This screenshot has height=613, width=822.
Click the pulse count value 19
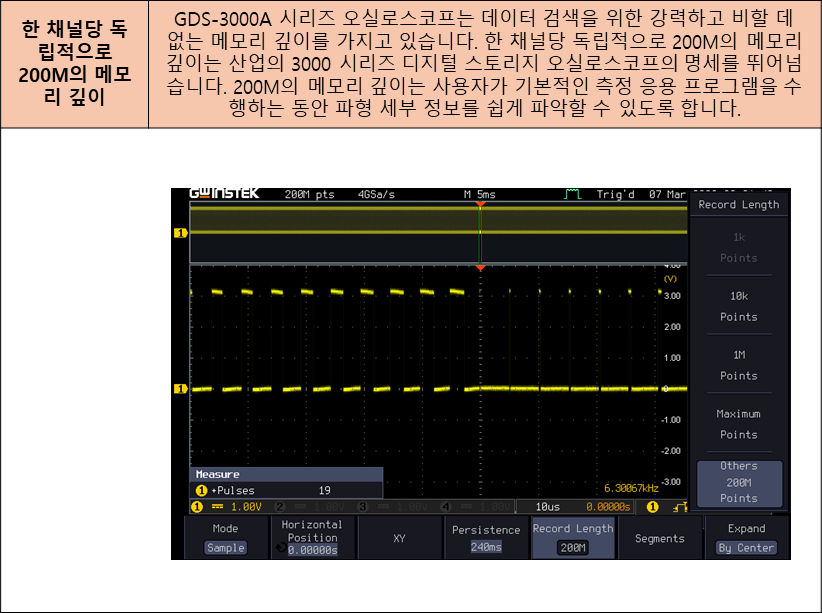point(325,490)
